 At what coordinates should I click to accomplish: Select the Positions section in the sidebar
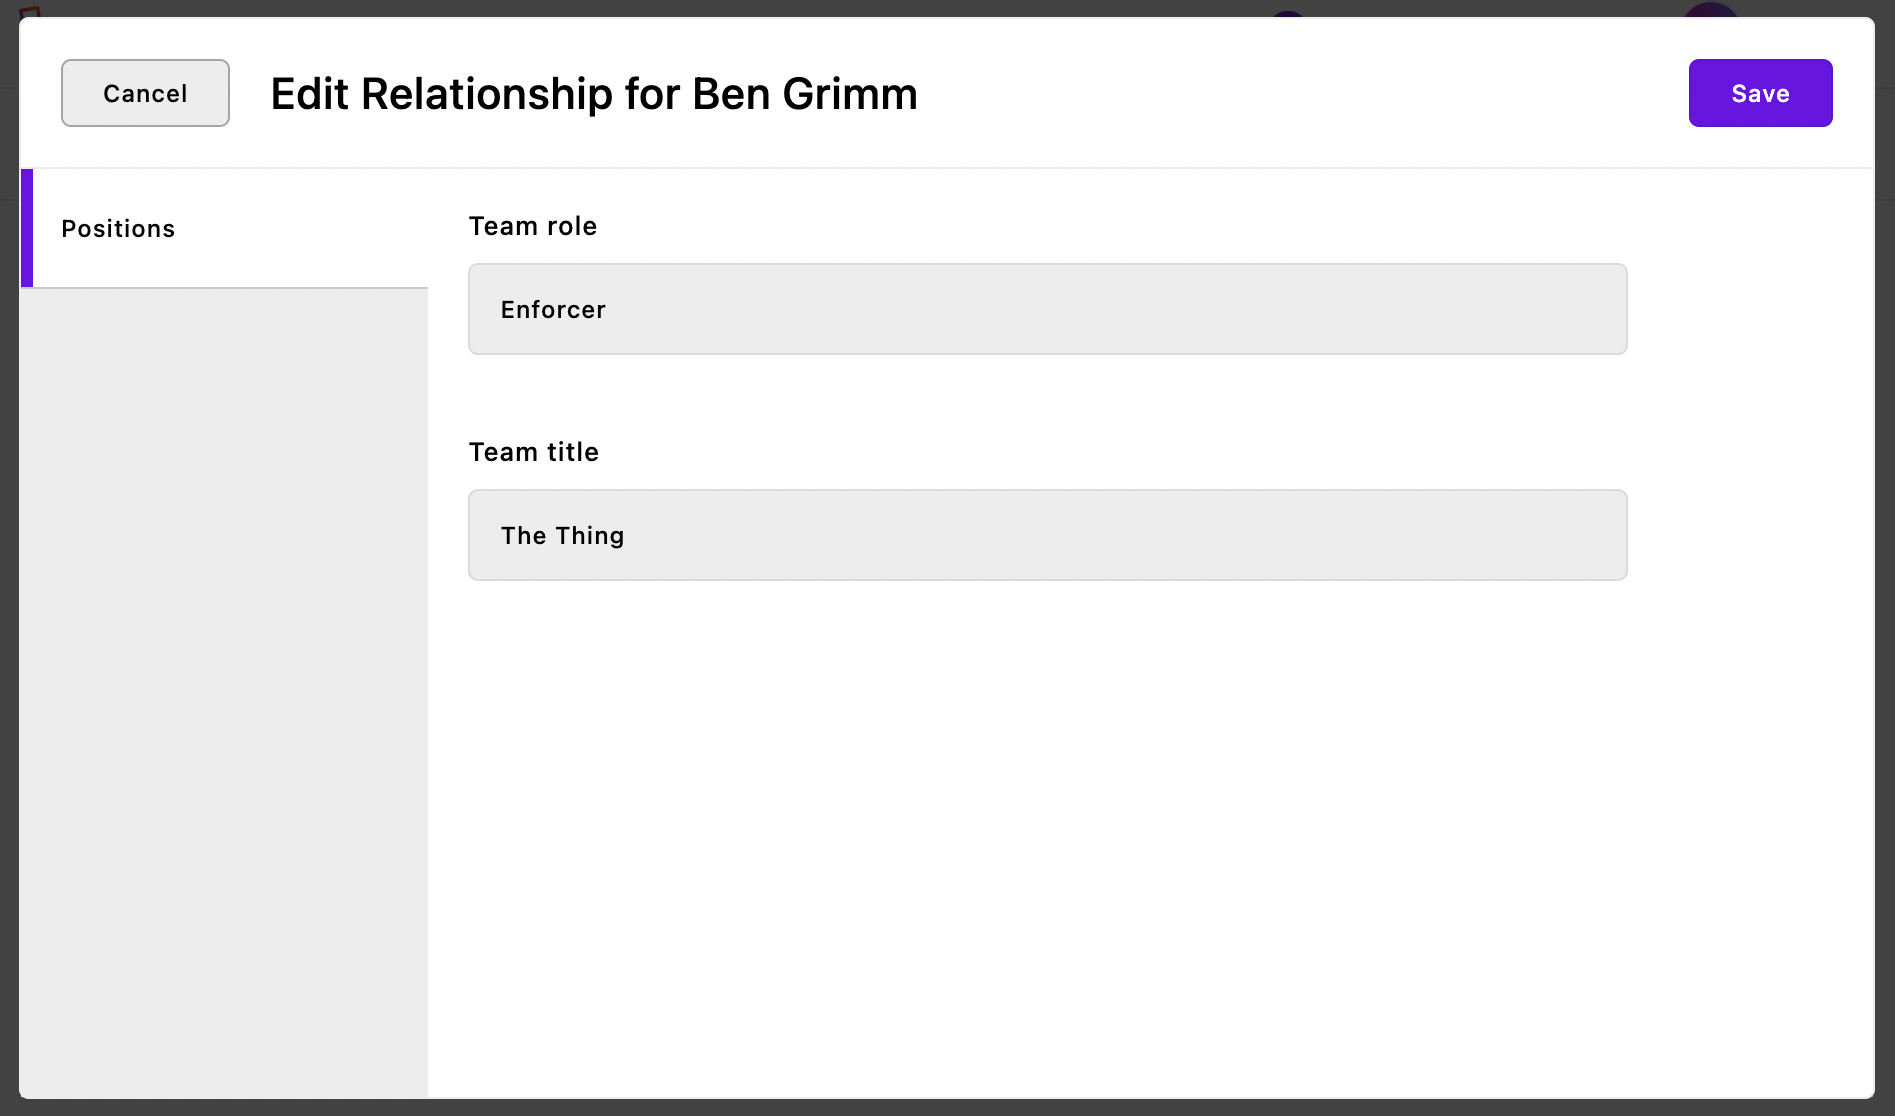[x=117, y=228]
